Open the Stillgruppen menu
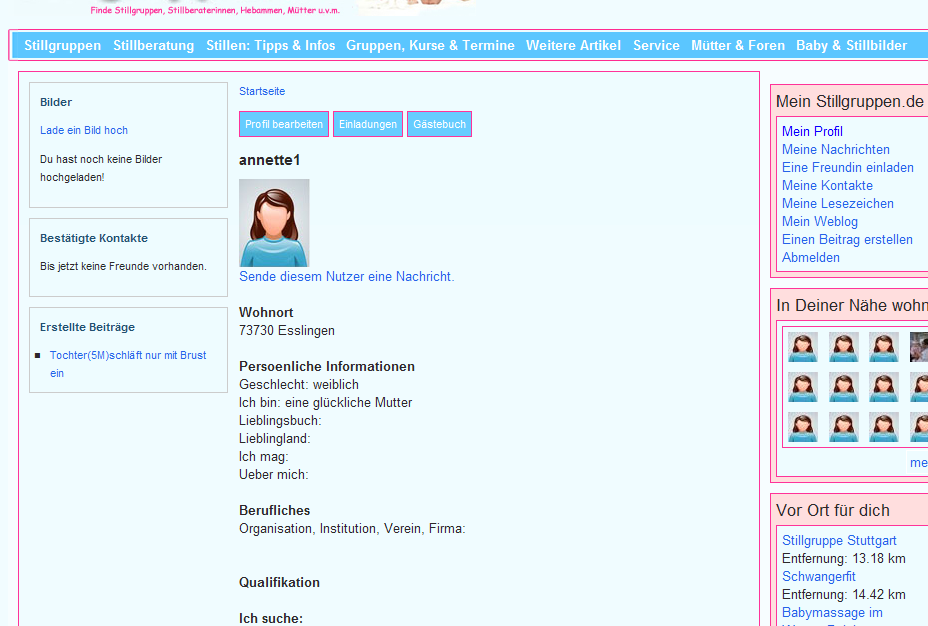The height and width of the screenshot is (626, 928). pos(62,45)
